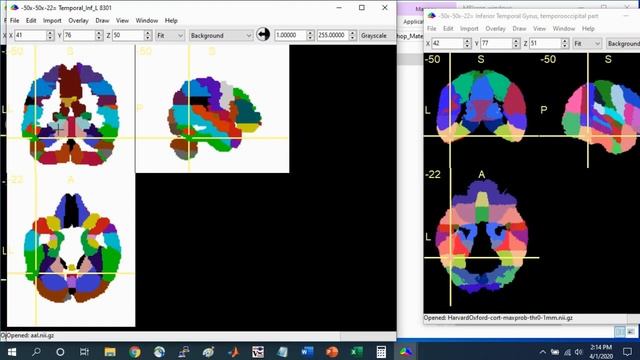Open File menu in HarvardOxford window
Screen dimensions: 640x360
[x=431, y=29]
